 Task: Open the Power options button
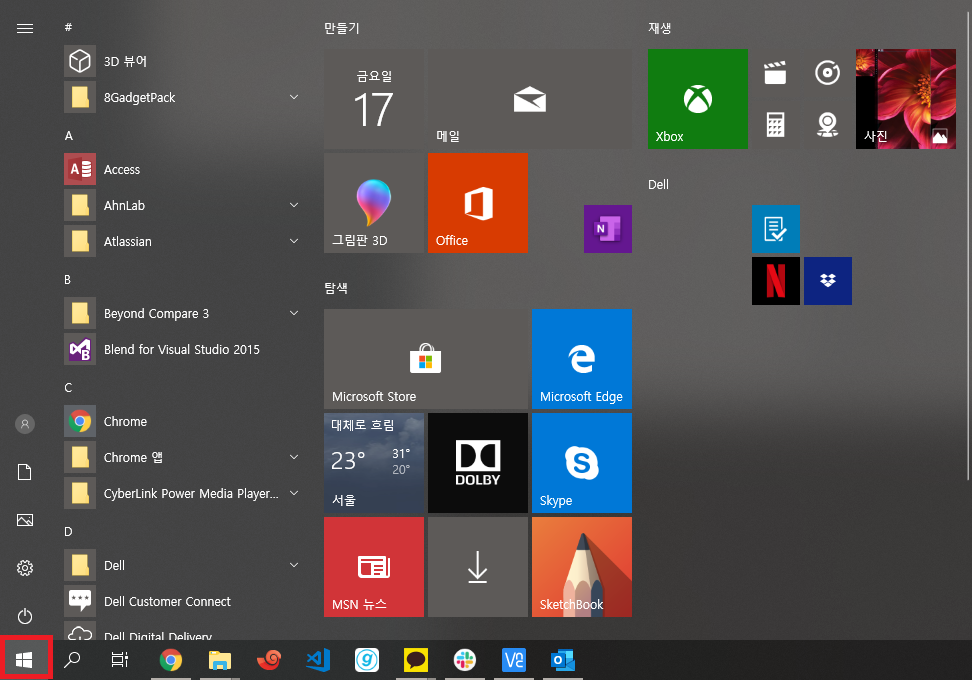click(25, 616)
